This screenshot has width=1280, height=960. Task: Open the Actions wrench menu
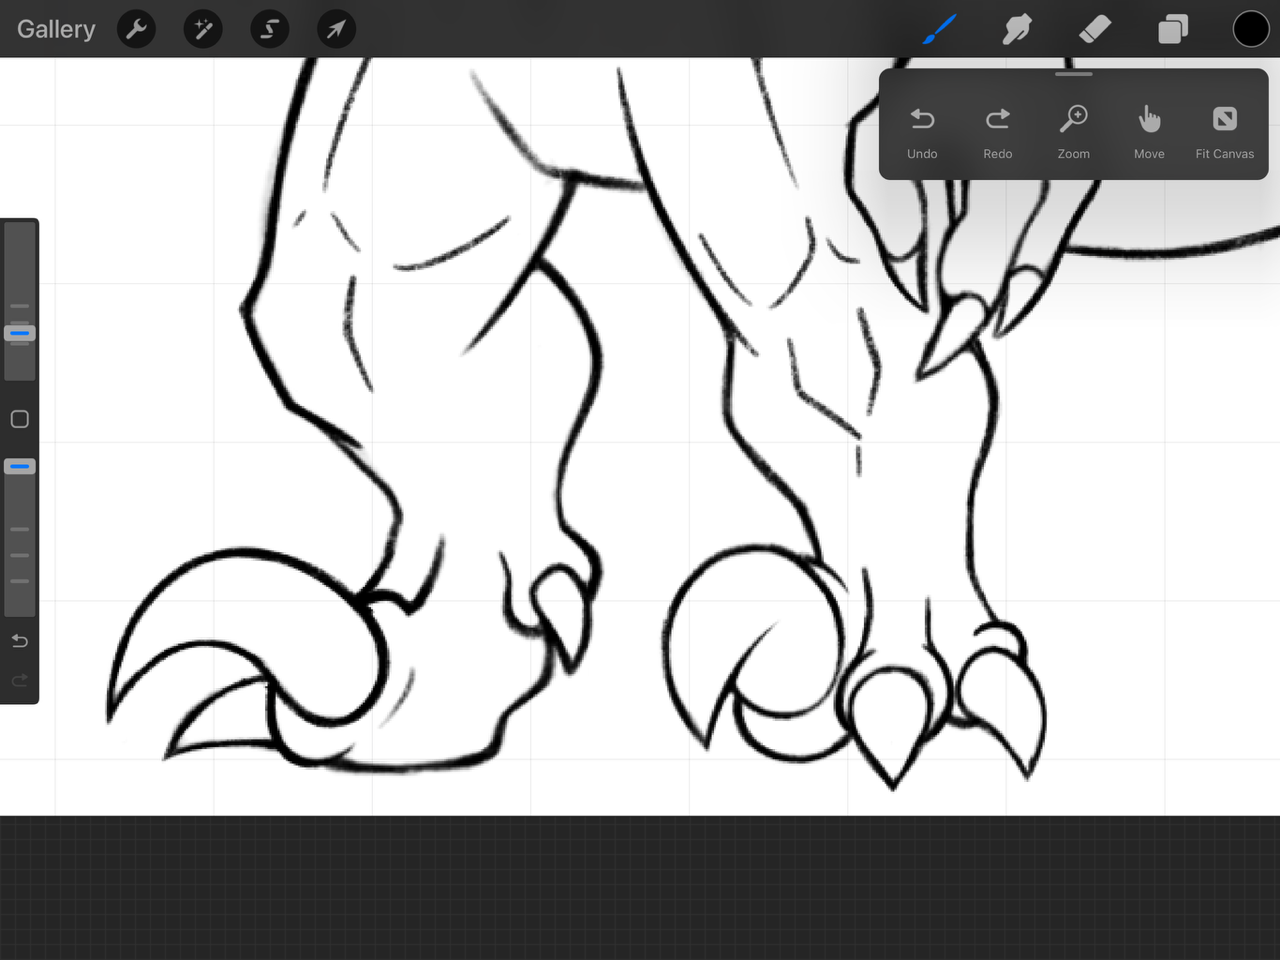tap(137, 29)
